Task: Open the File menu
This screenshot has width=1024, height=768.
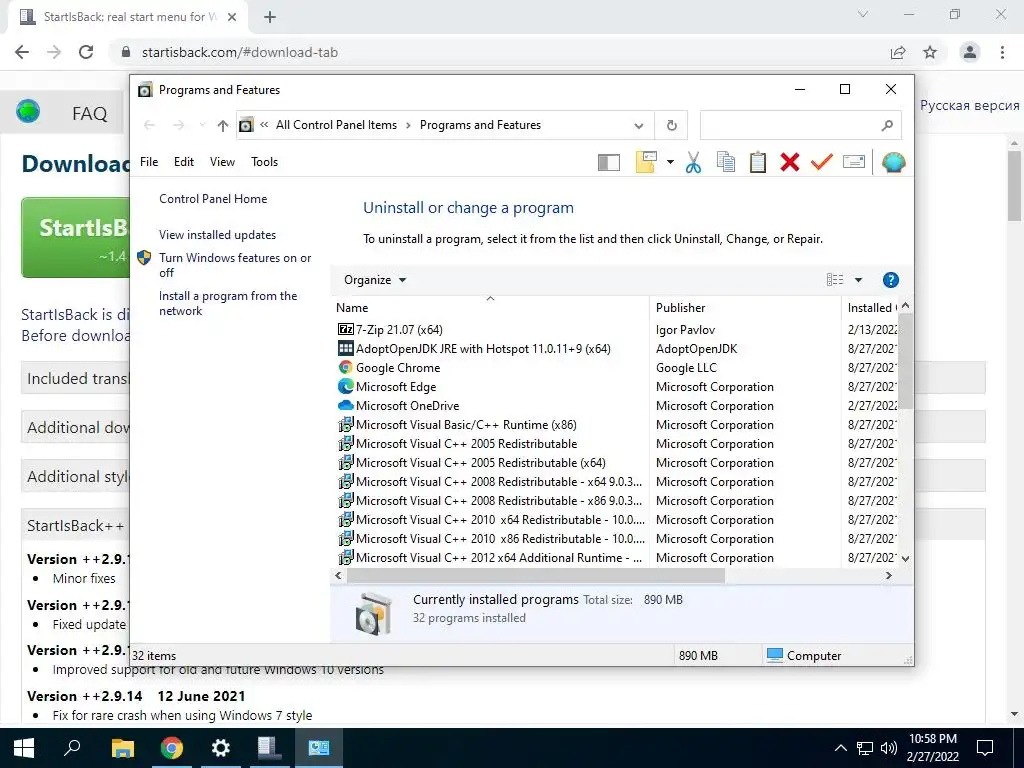Action: (149, 162)
